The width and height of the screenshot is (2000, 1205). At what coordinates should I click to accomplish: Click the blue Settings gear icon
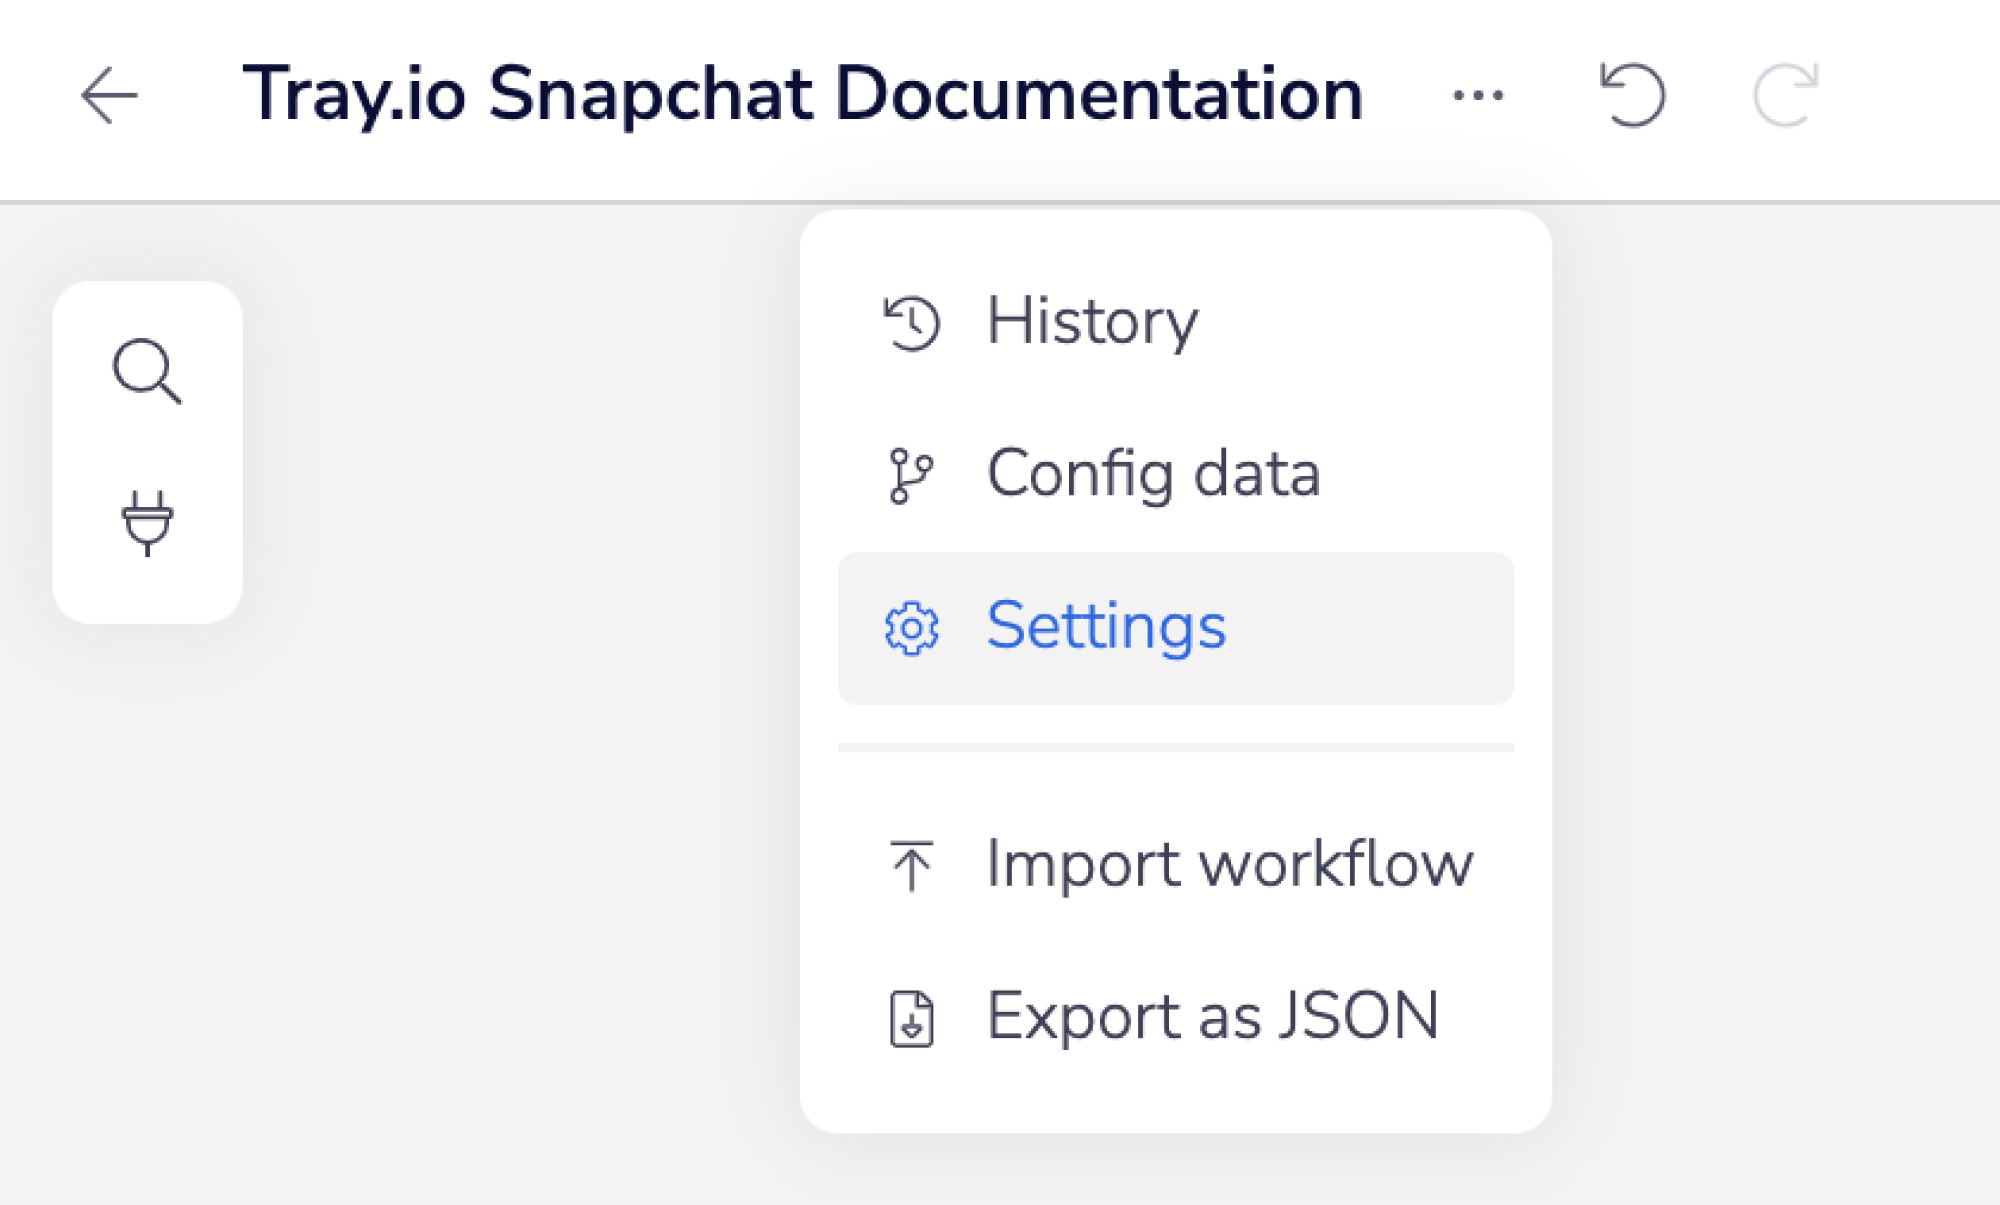(x=911, y=628)
